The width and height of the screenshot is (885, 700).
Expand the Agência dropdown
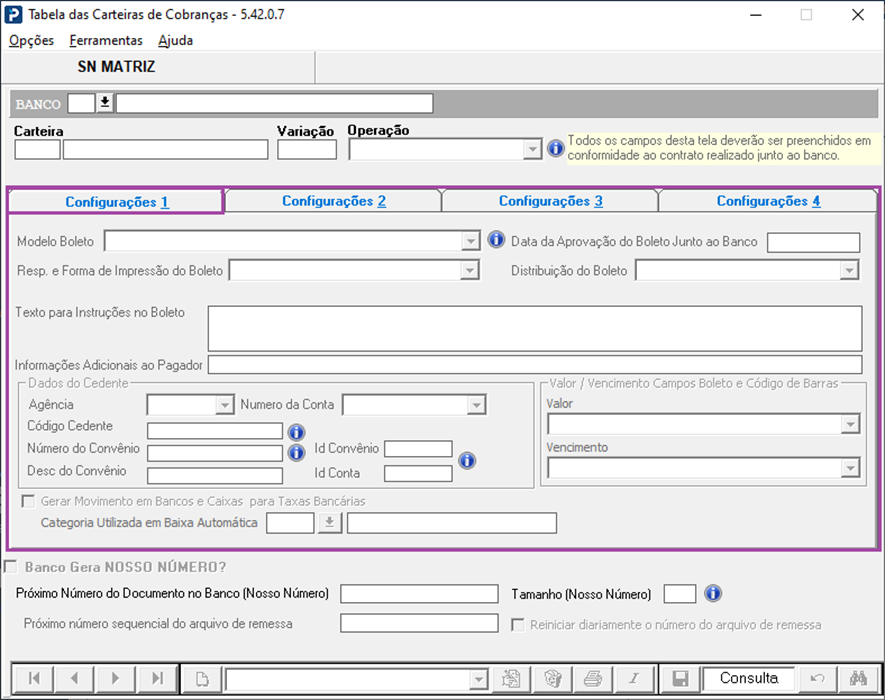[x=225, y=405]
